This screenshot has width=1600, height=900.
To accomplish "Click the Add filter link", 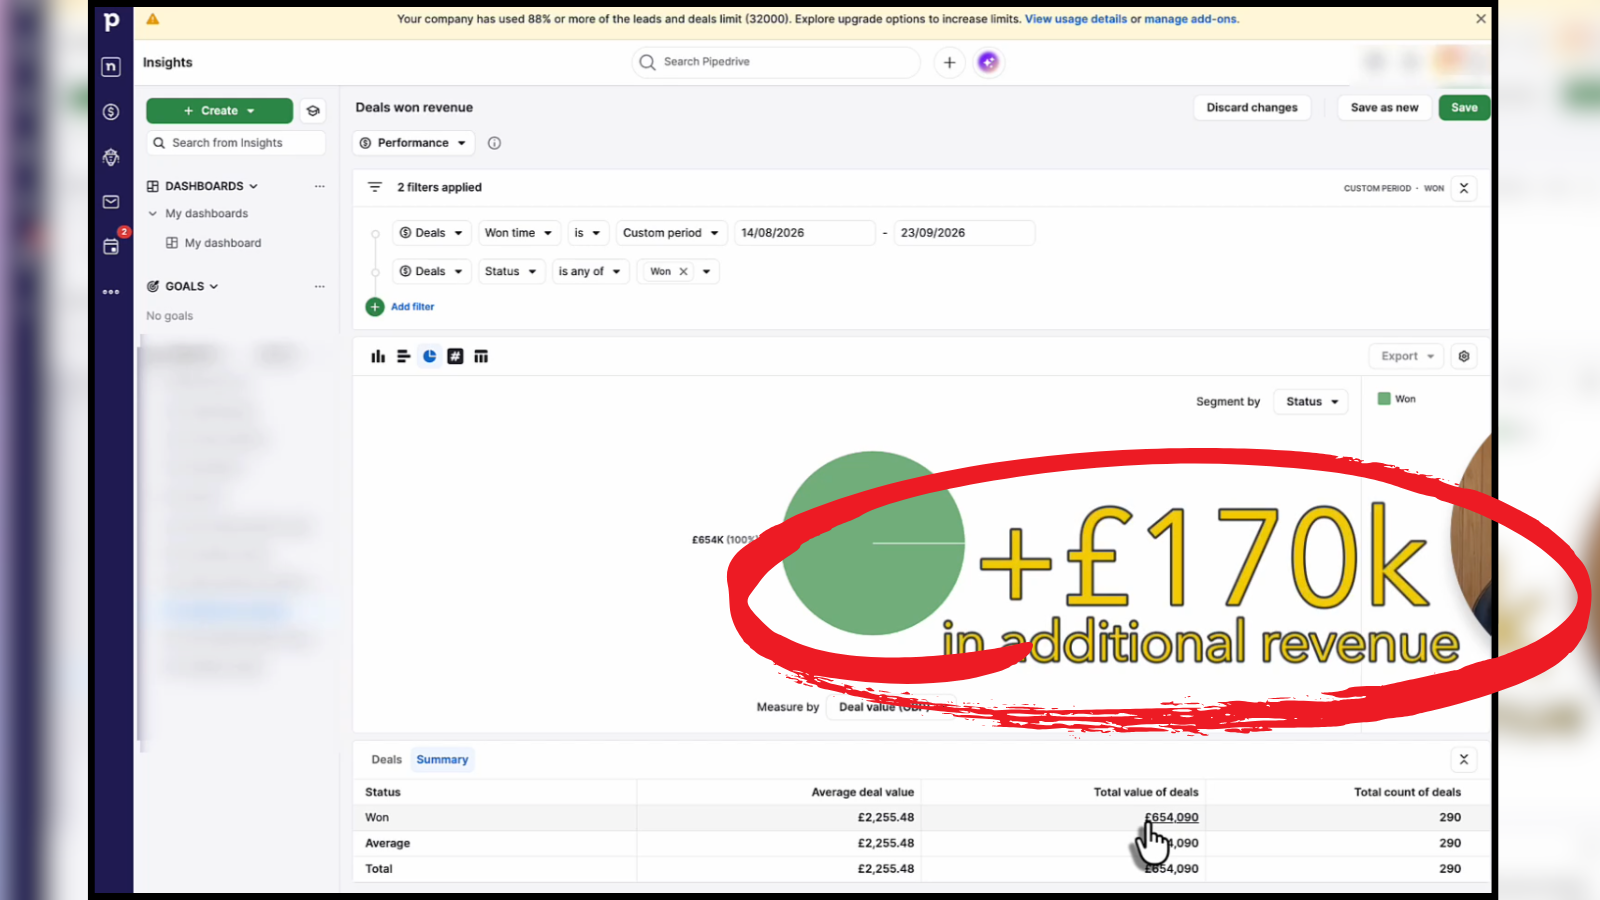I will (412, 307).
